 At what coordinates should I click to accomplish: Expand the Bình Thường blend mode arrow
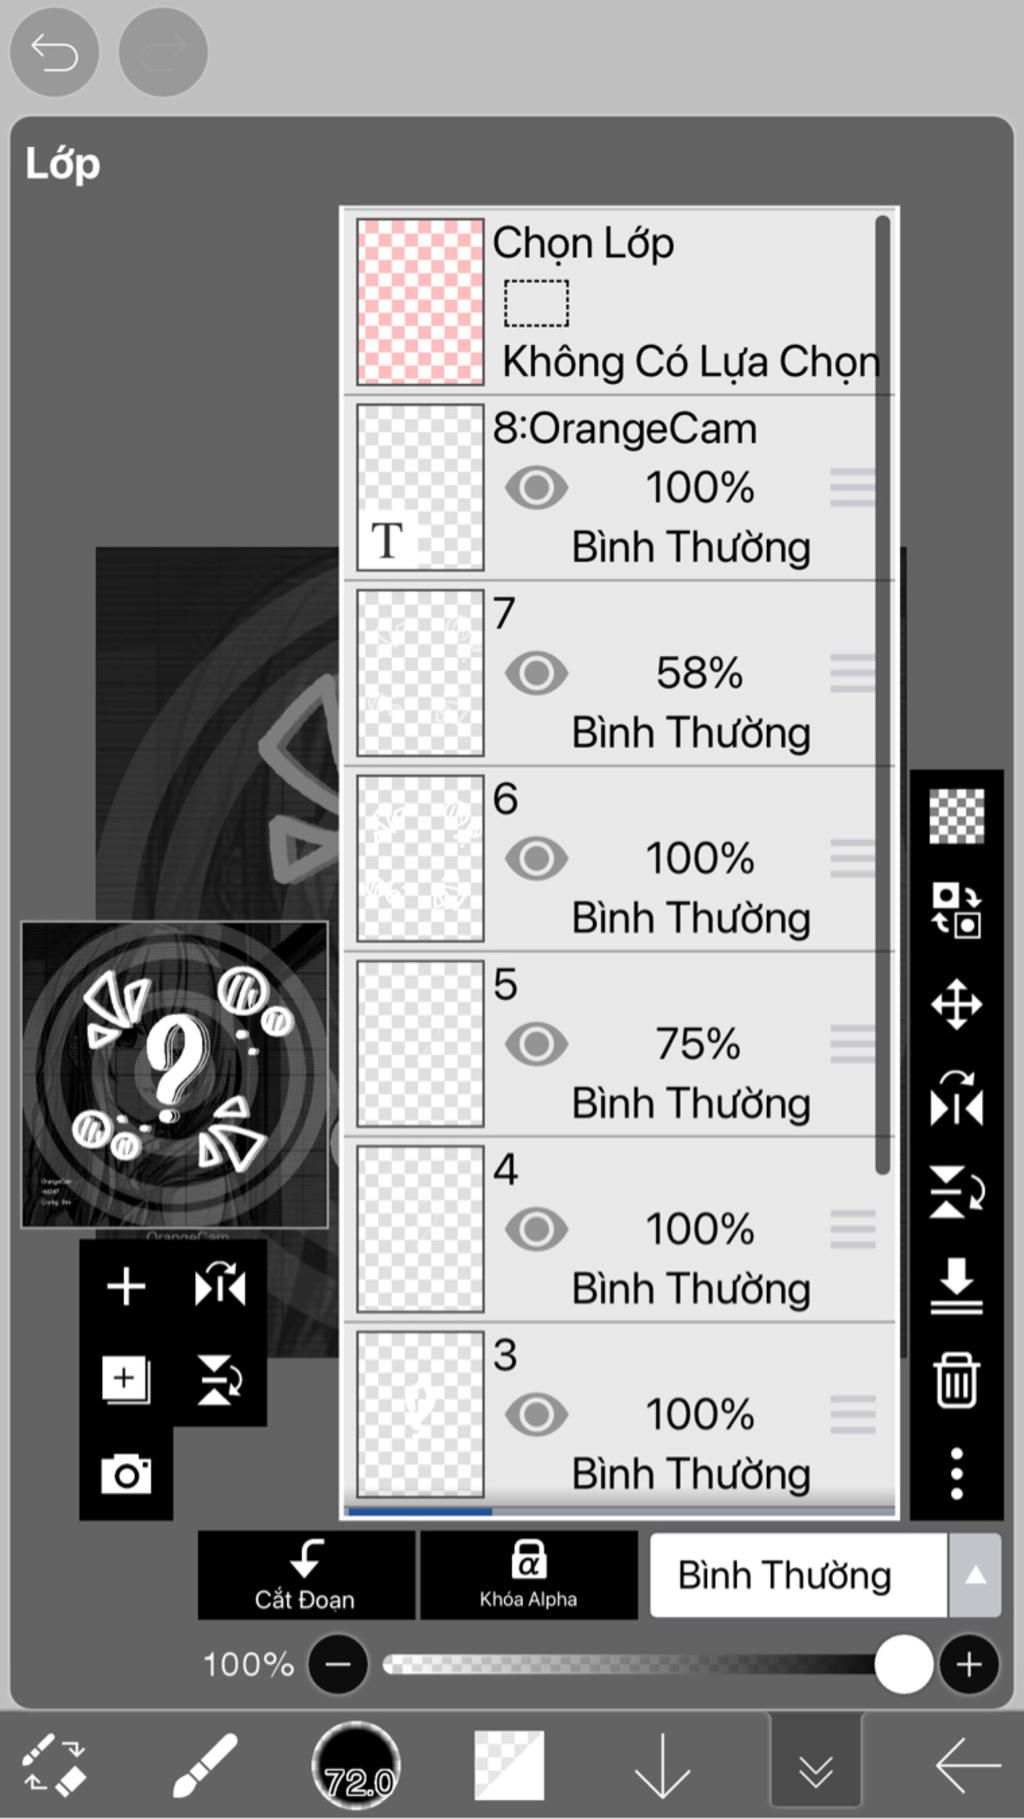[x=975, y=1575]
